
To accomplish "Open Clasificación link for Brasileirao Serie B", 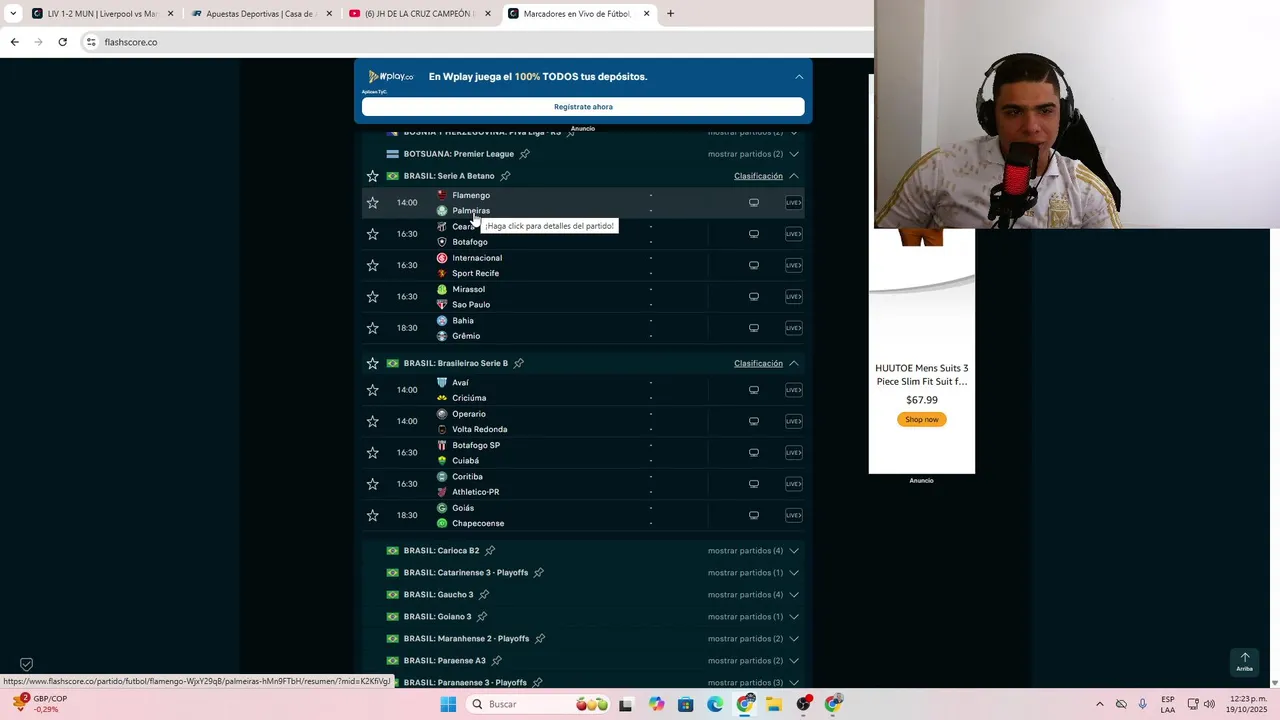I will tap(758, 363).
